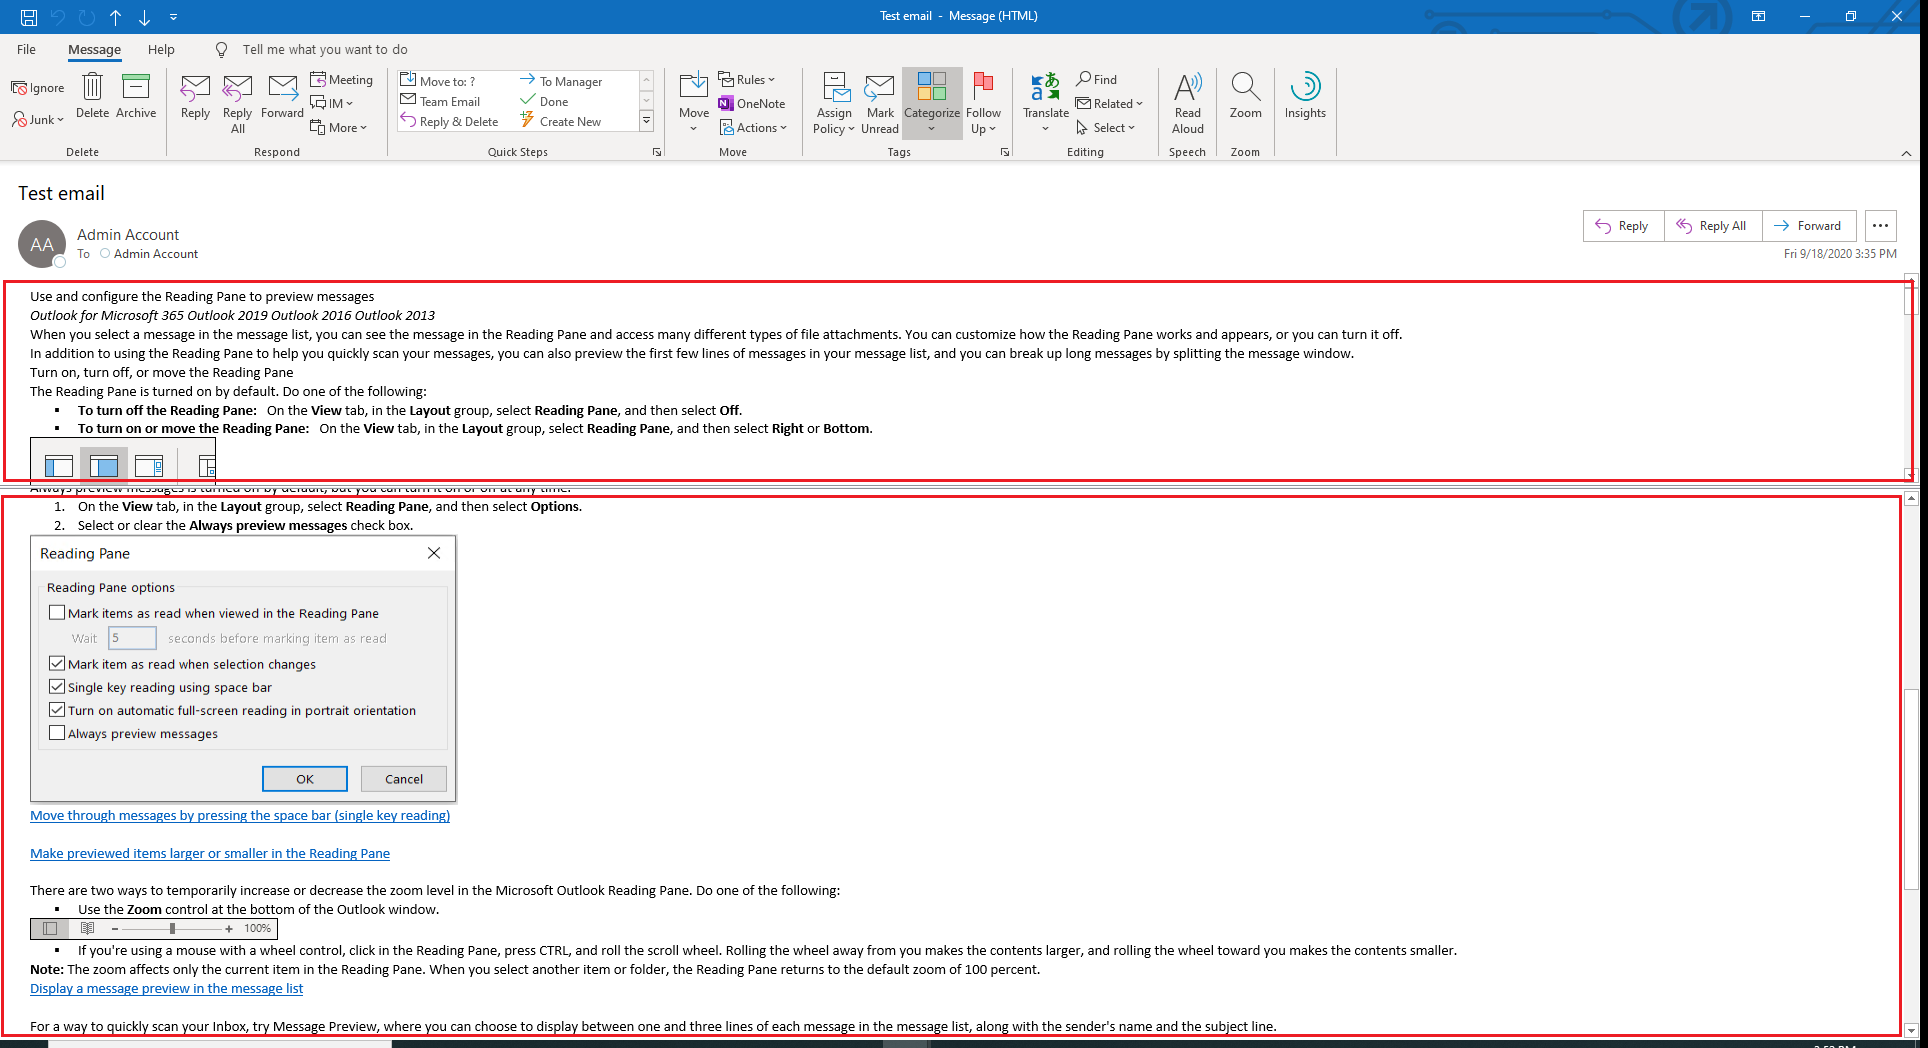The height and width of the screenshot is (1048, 1928).
Task: Click the Save icon in the title bar
Action: click(x=29, y=17)
